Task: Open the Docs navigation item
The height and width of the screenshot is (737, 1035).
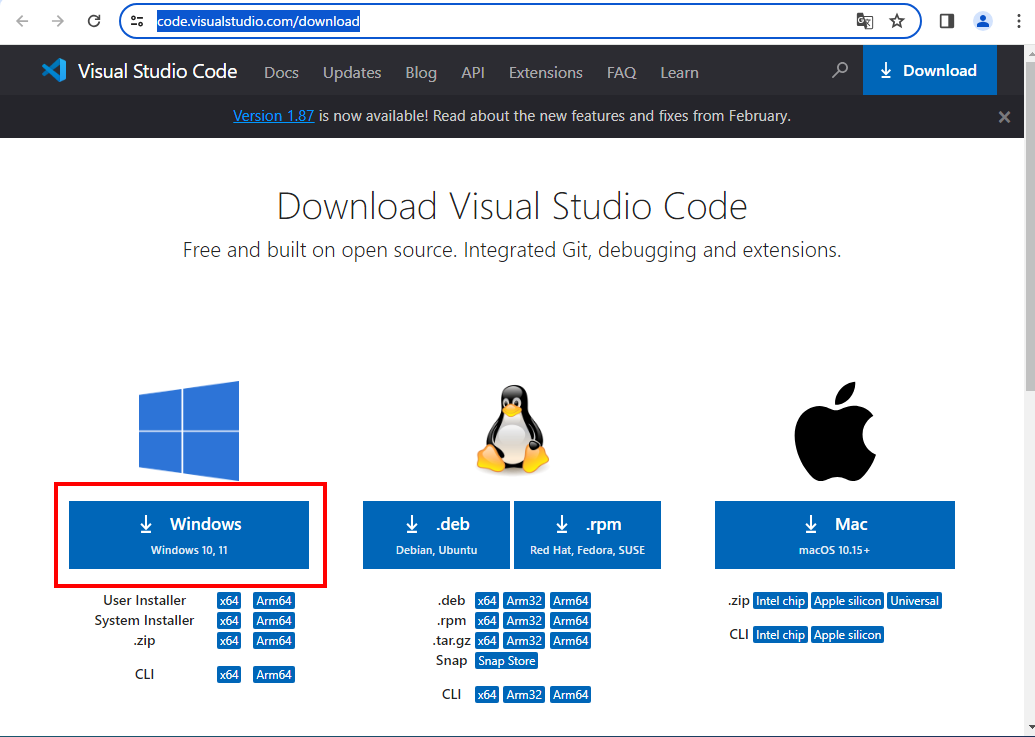Action: [x=281, y=73]
